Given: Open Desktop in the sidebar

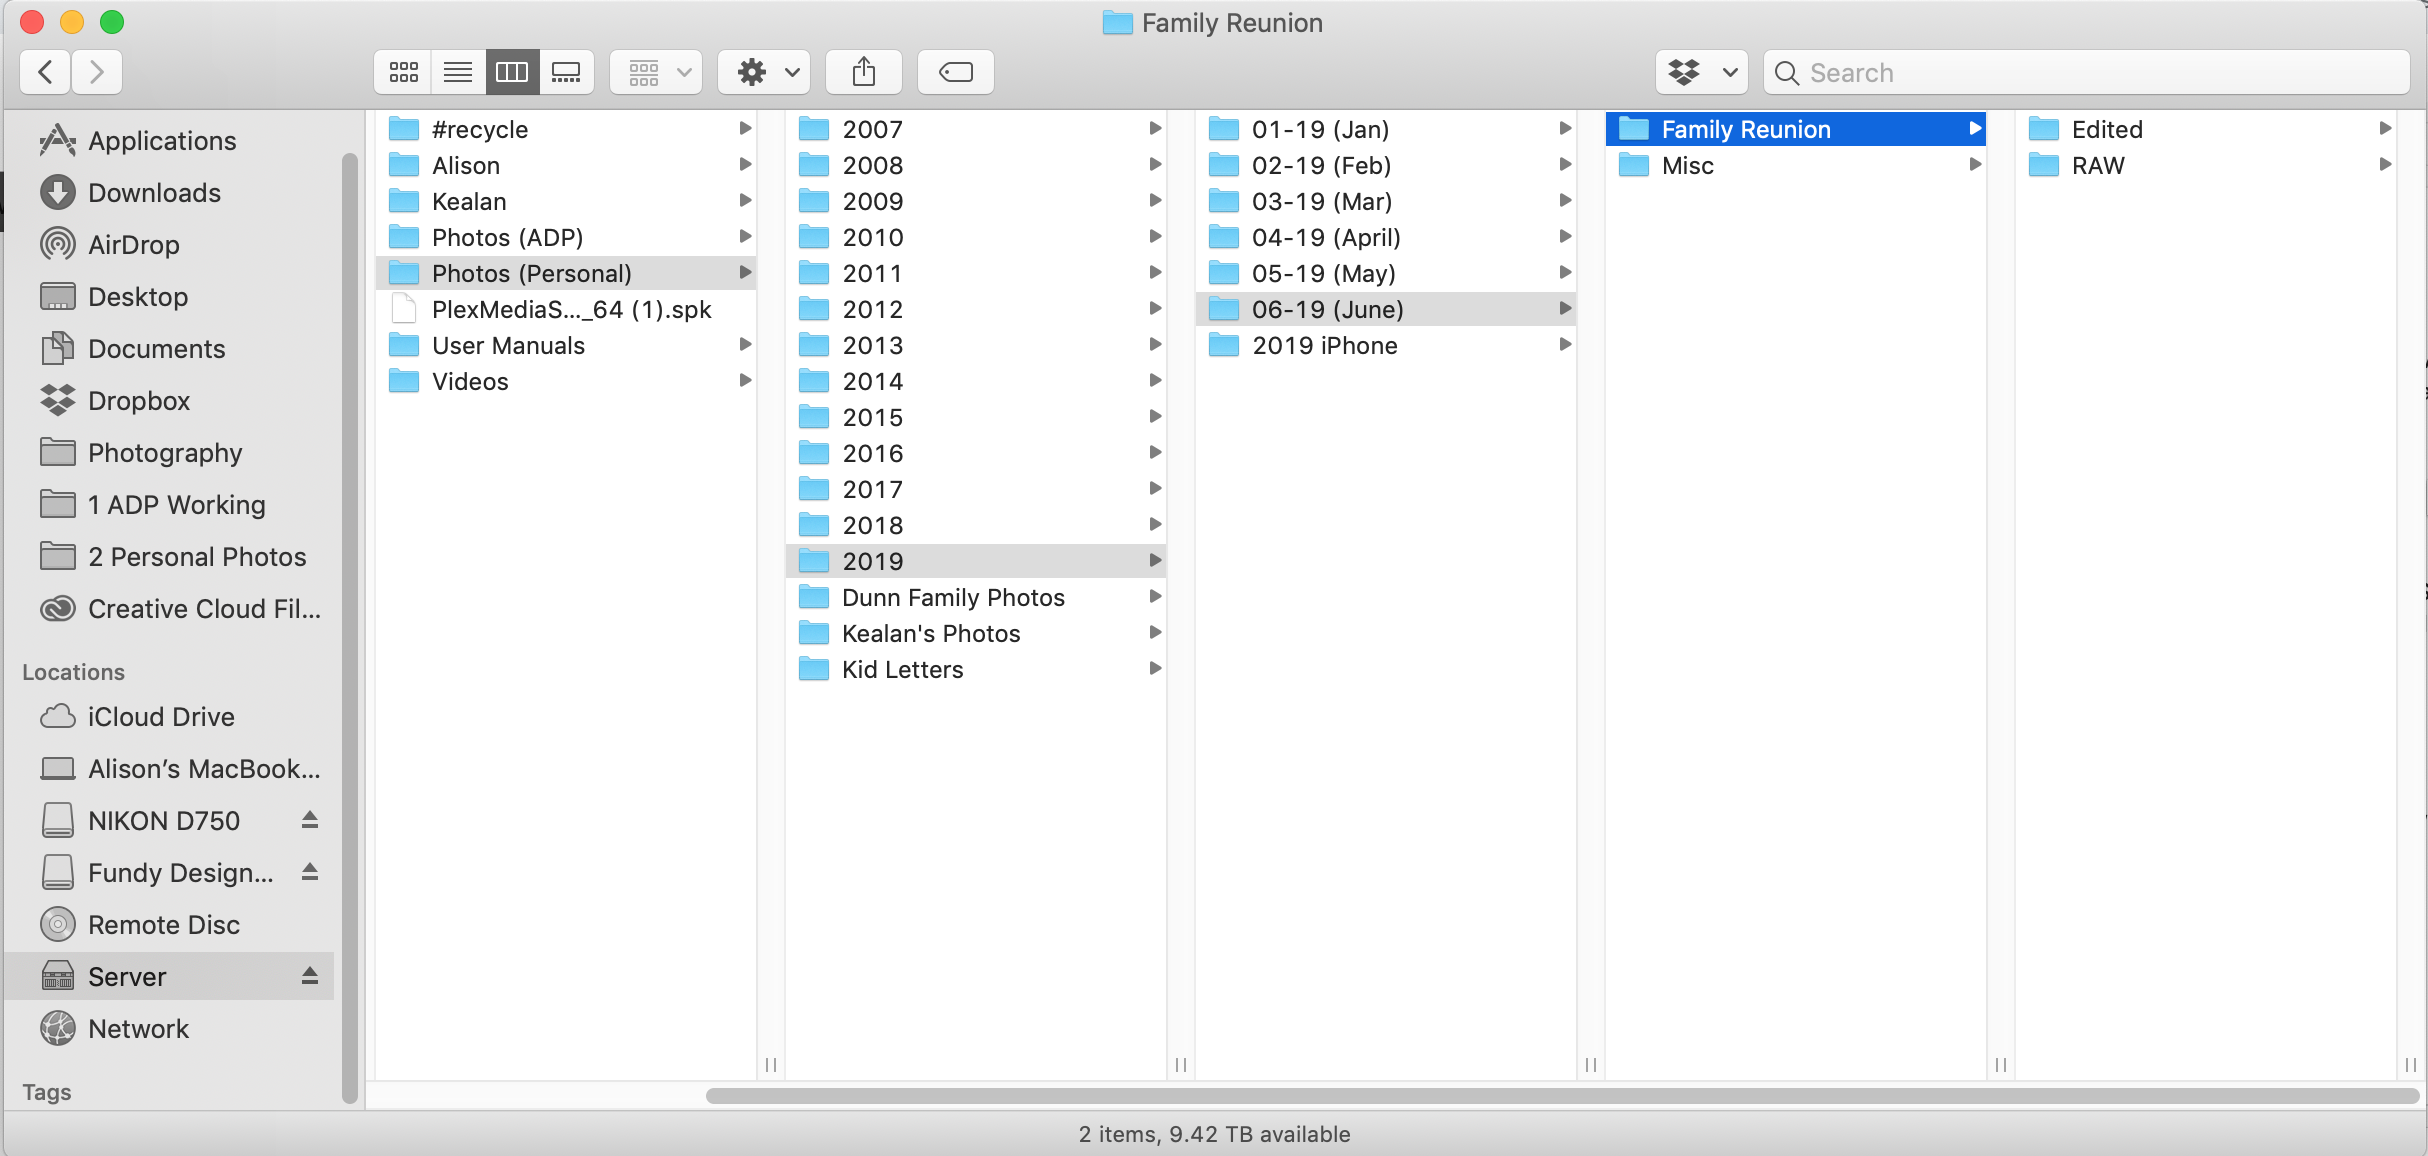Looking at the screenshot, I should [x=170, y=297].
